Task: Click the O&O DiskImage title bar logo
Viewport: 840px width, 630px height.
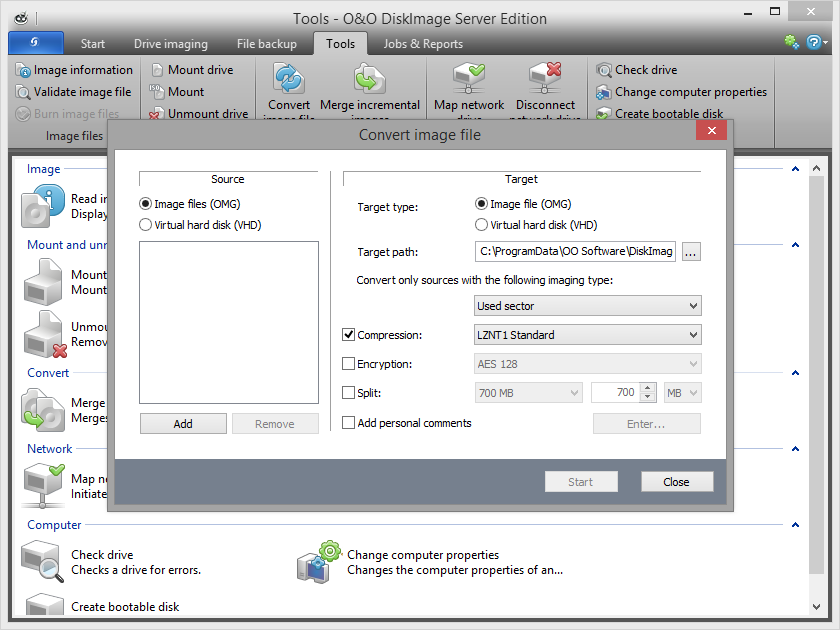Action: click(x=21, y=19)
